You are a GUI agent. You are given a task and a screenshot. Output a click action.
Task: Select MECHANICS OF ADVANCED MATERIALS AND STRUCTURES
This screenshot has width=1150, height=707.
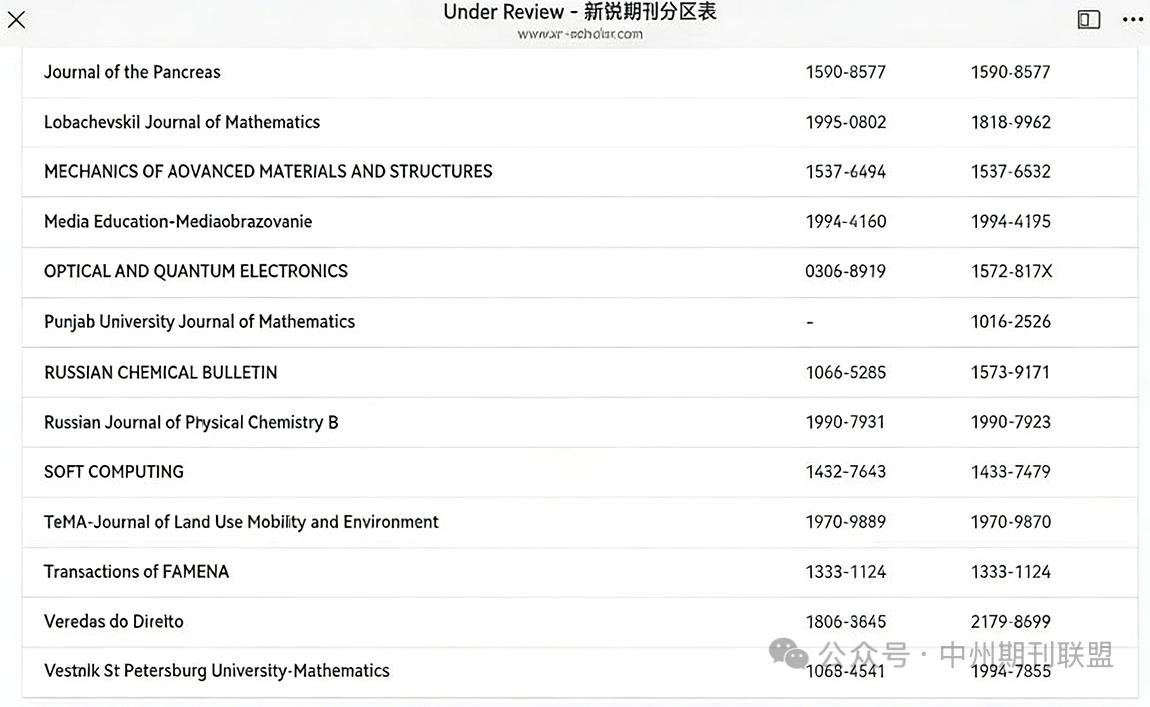point(267,171)
